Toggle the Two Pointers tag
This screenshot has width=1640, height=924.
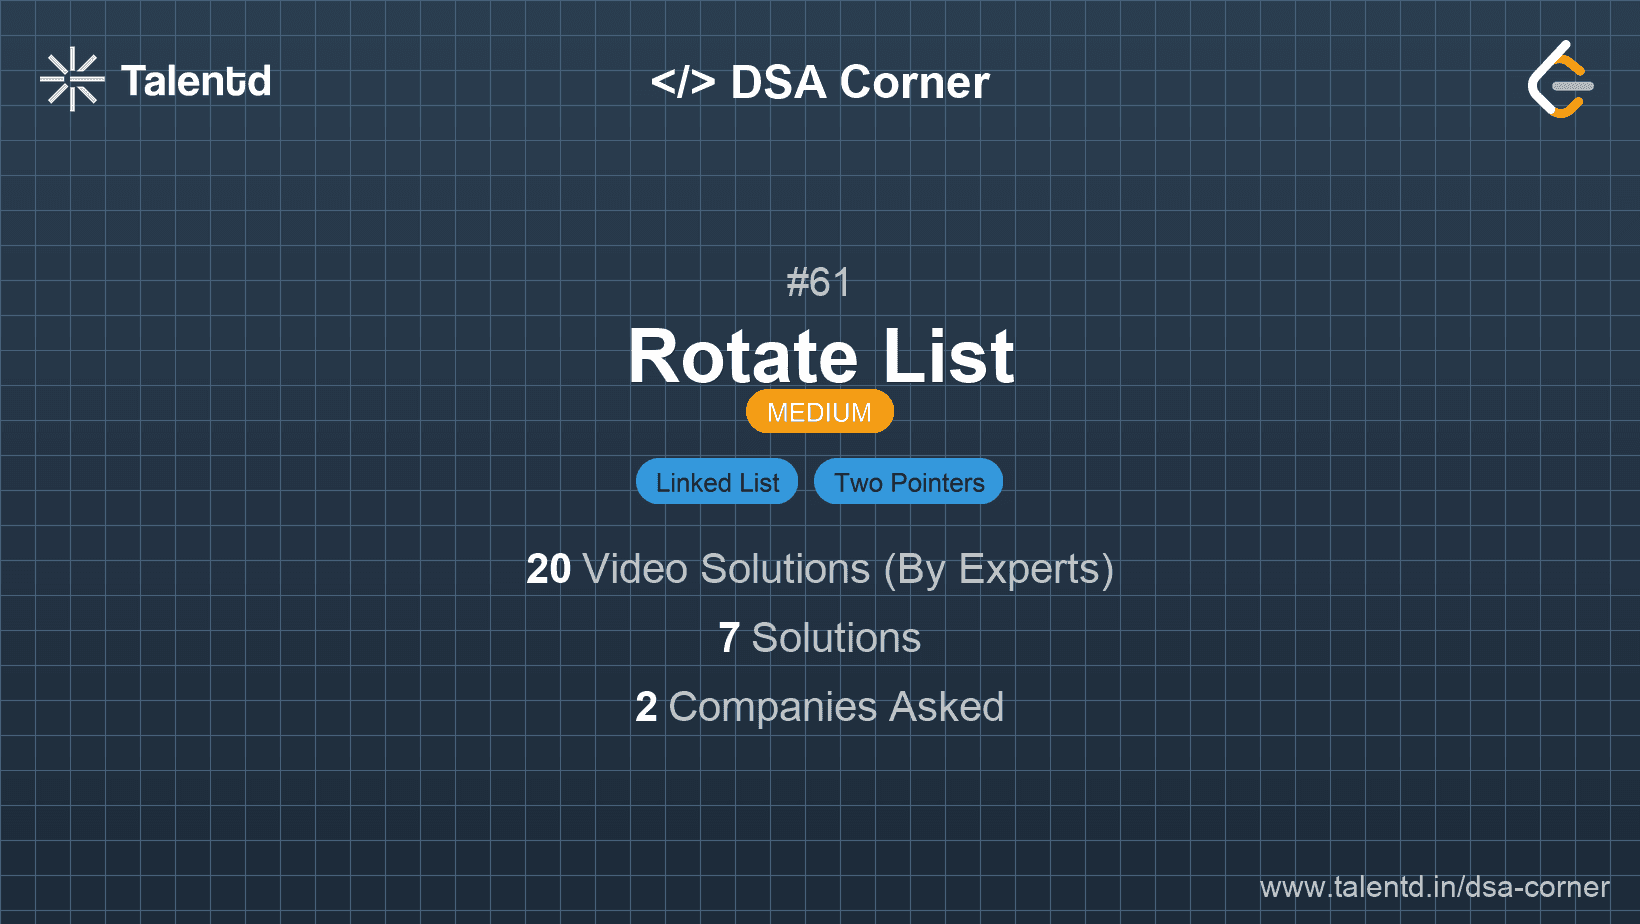point(908,481)
